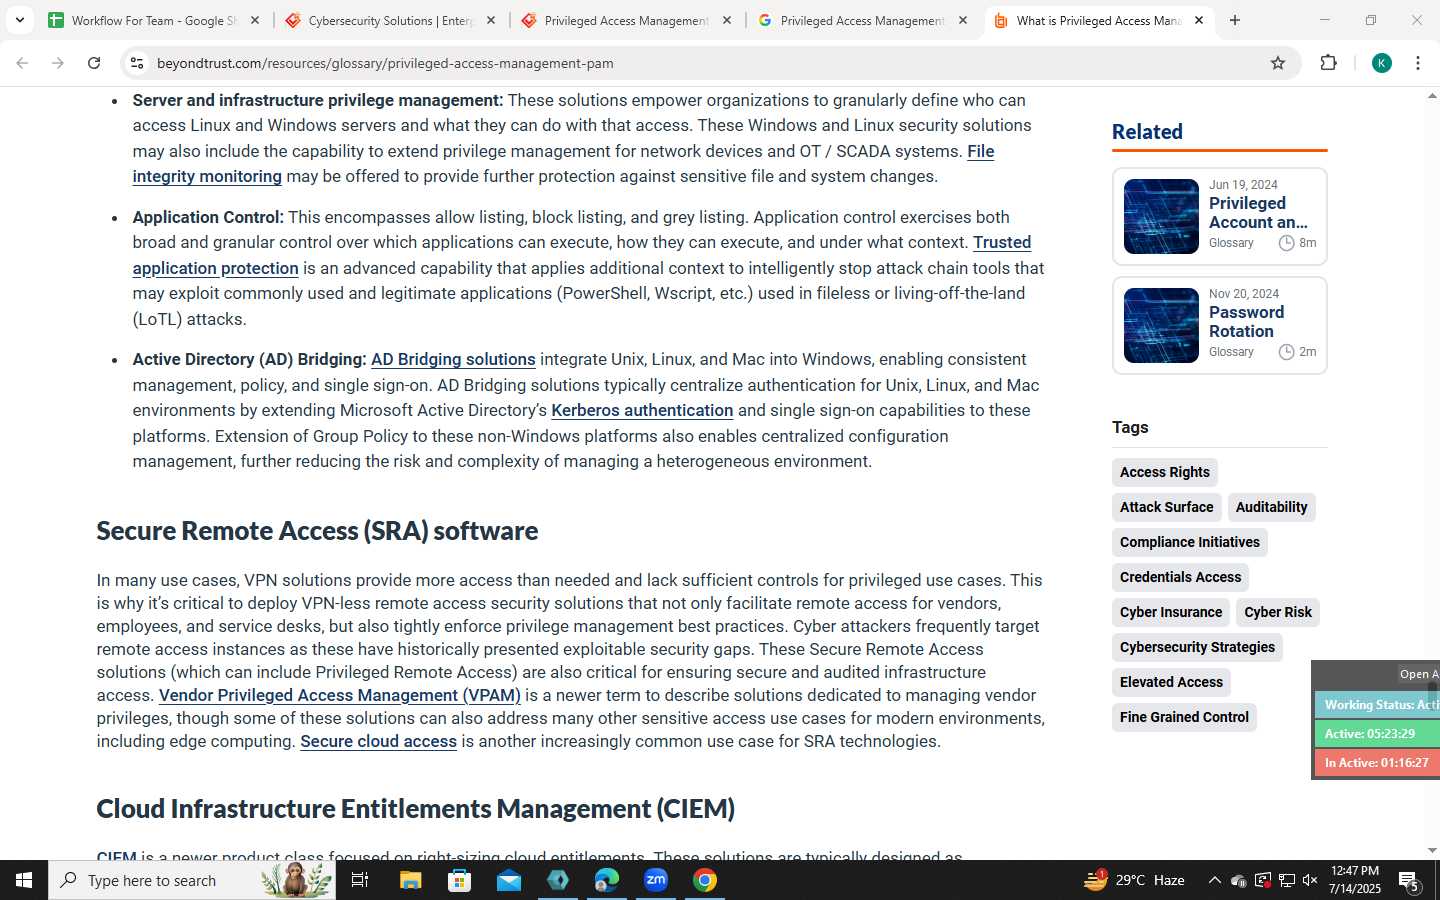This screenshot has width=1440, height=900.
Task: Open Microsoft Edge from taskbar
Action: pyautogui.click(x=607, y=880)
